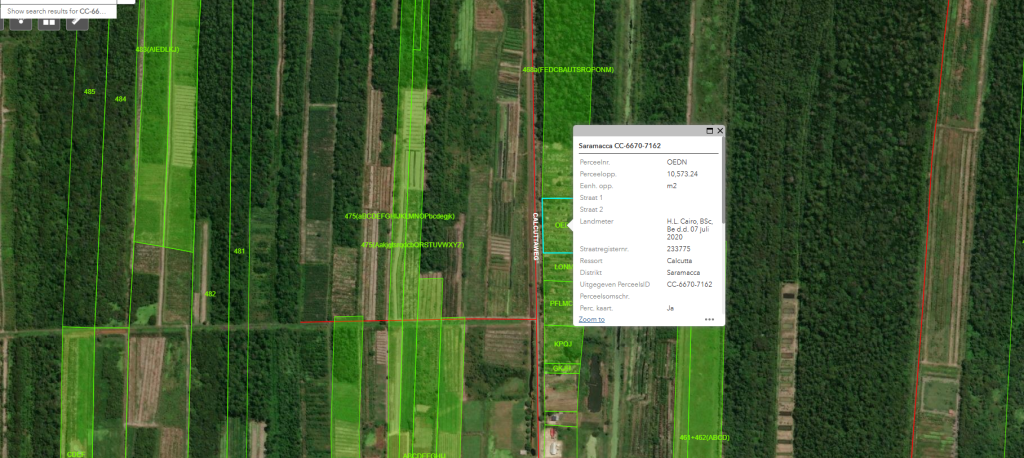1024x458 pixels.
Task: Open the popup's three-dot actions menu
Action: [709, 319]
